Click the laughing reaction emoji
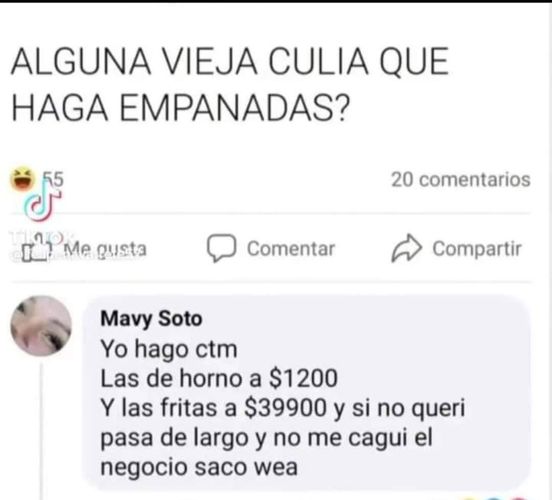The width and height of the screenshot is (552, 500). [23, 177]
